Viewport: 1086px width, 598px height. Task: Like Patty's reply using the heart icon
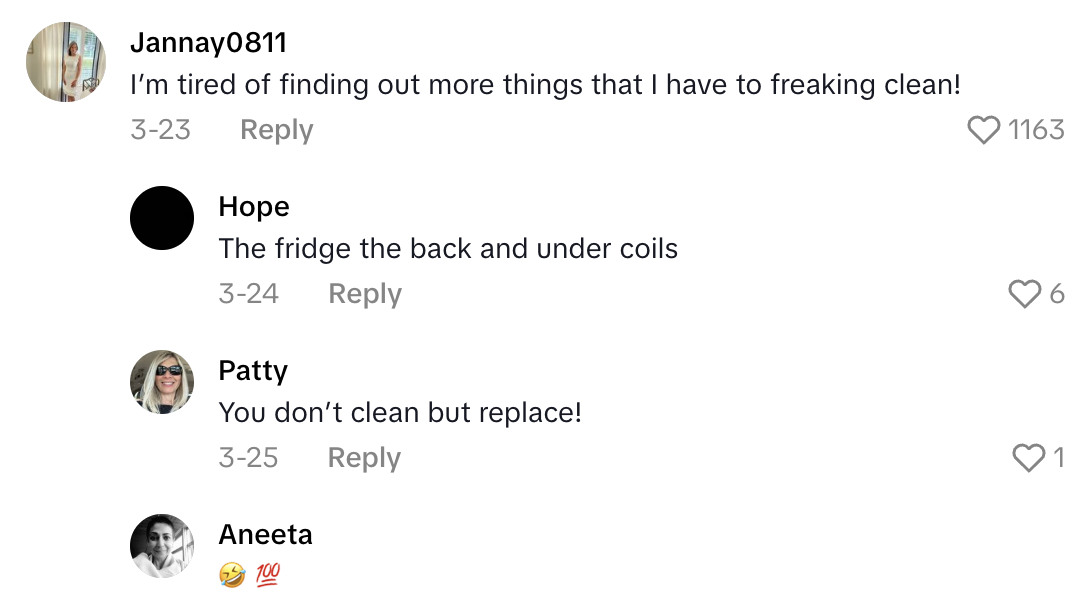[x=1028, y=458]
